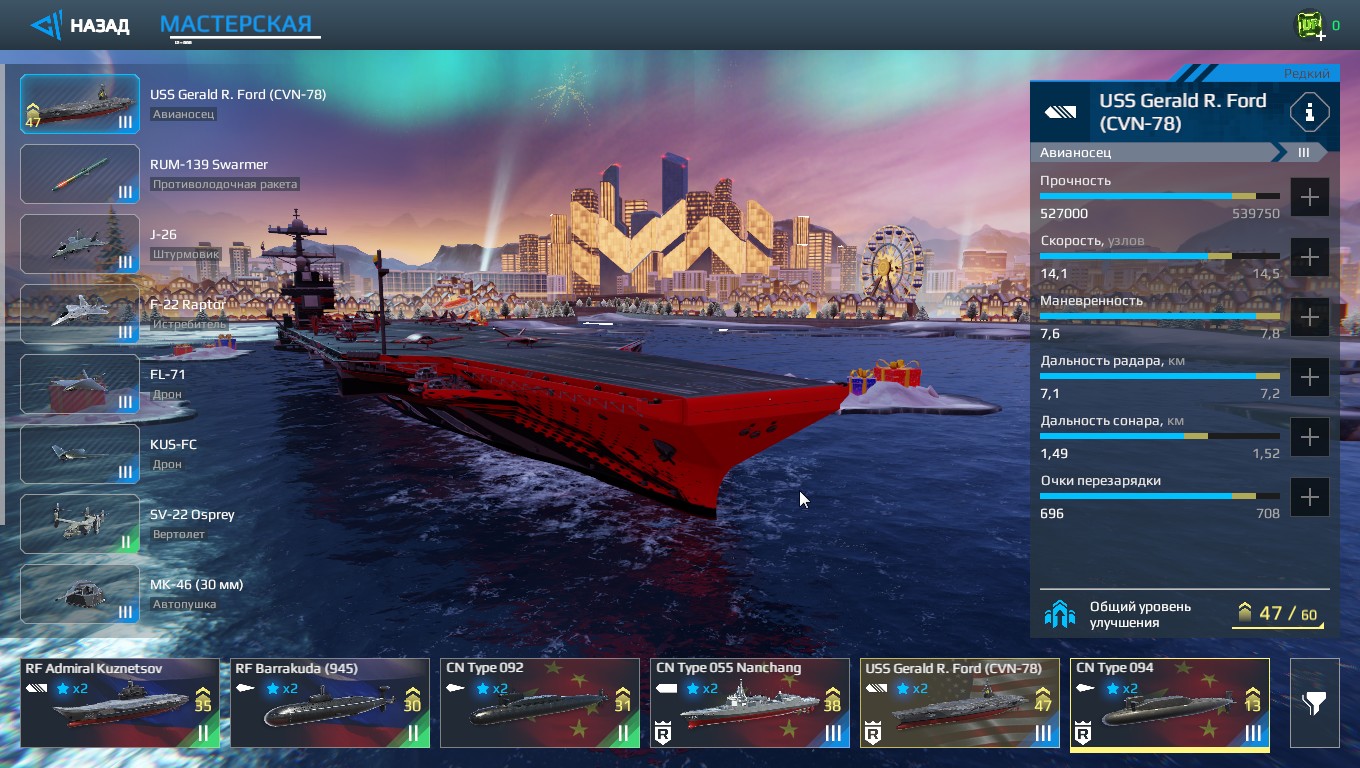
Task: Click the НАЗАД back button text
Action: (99, 26)
